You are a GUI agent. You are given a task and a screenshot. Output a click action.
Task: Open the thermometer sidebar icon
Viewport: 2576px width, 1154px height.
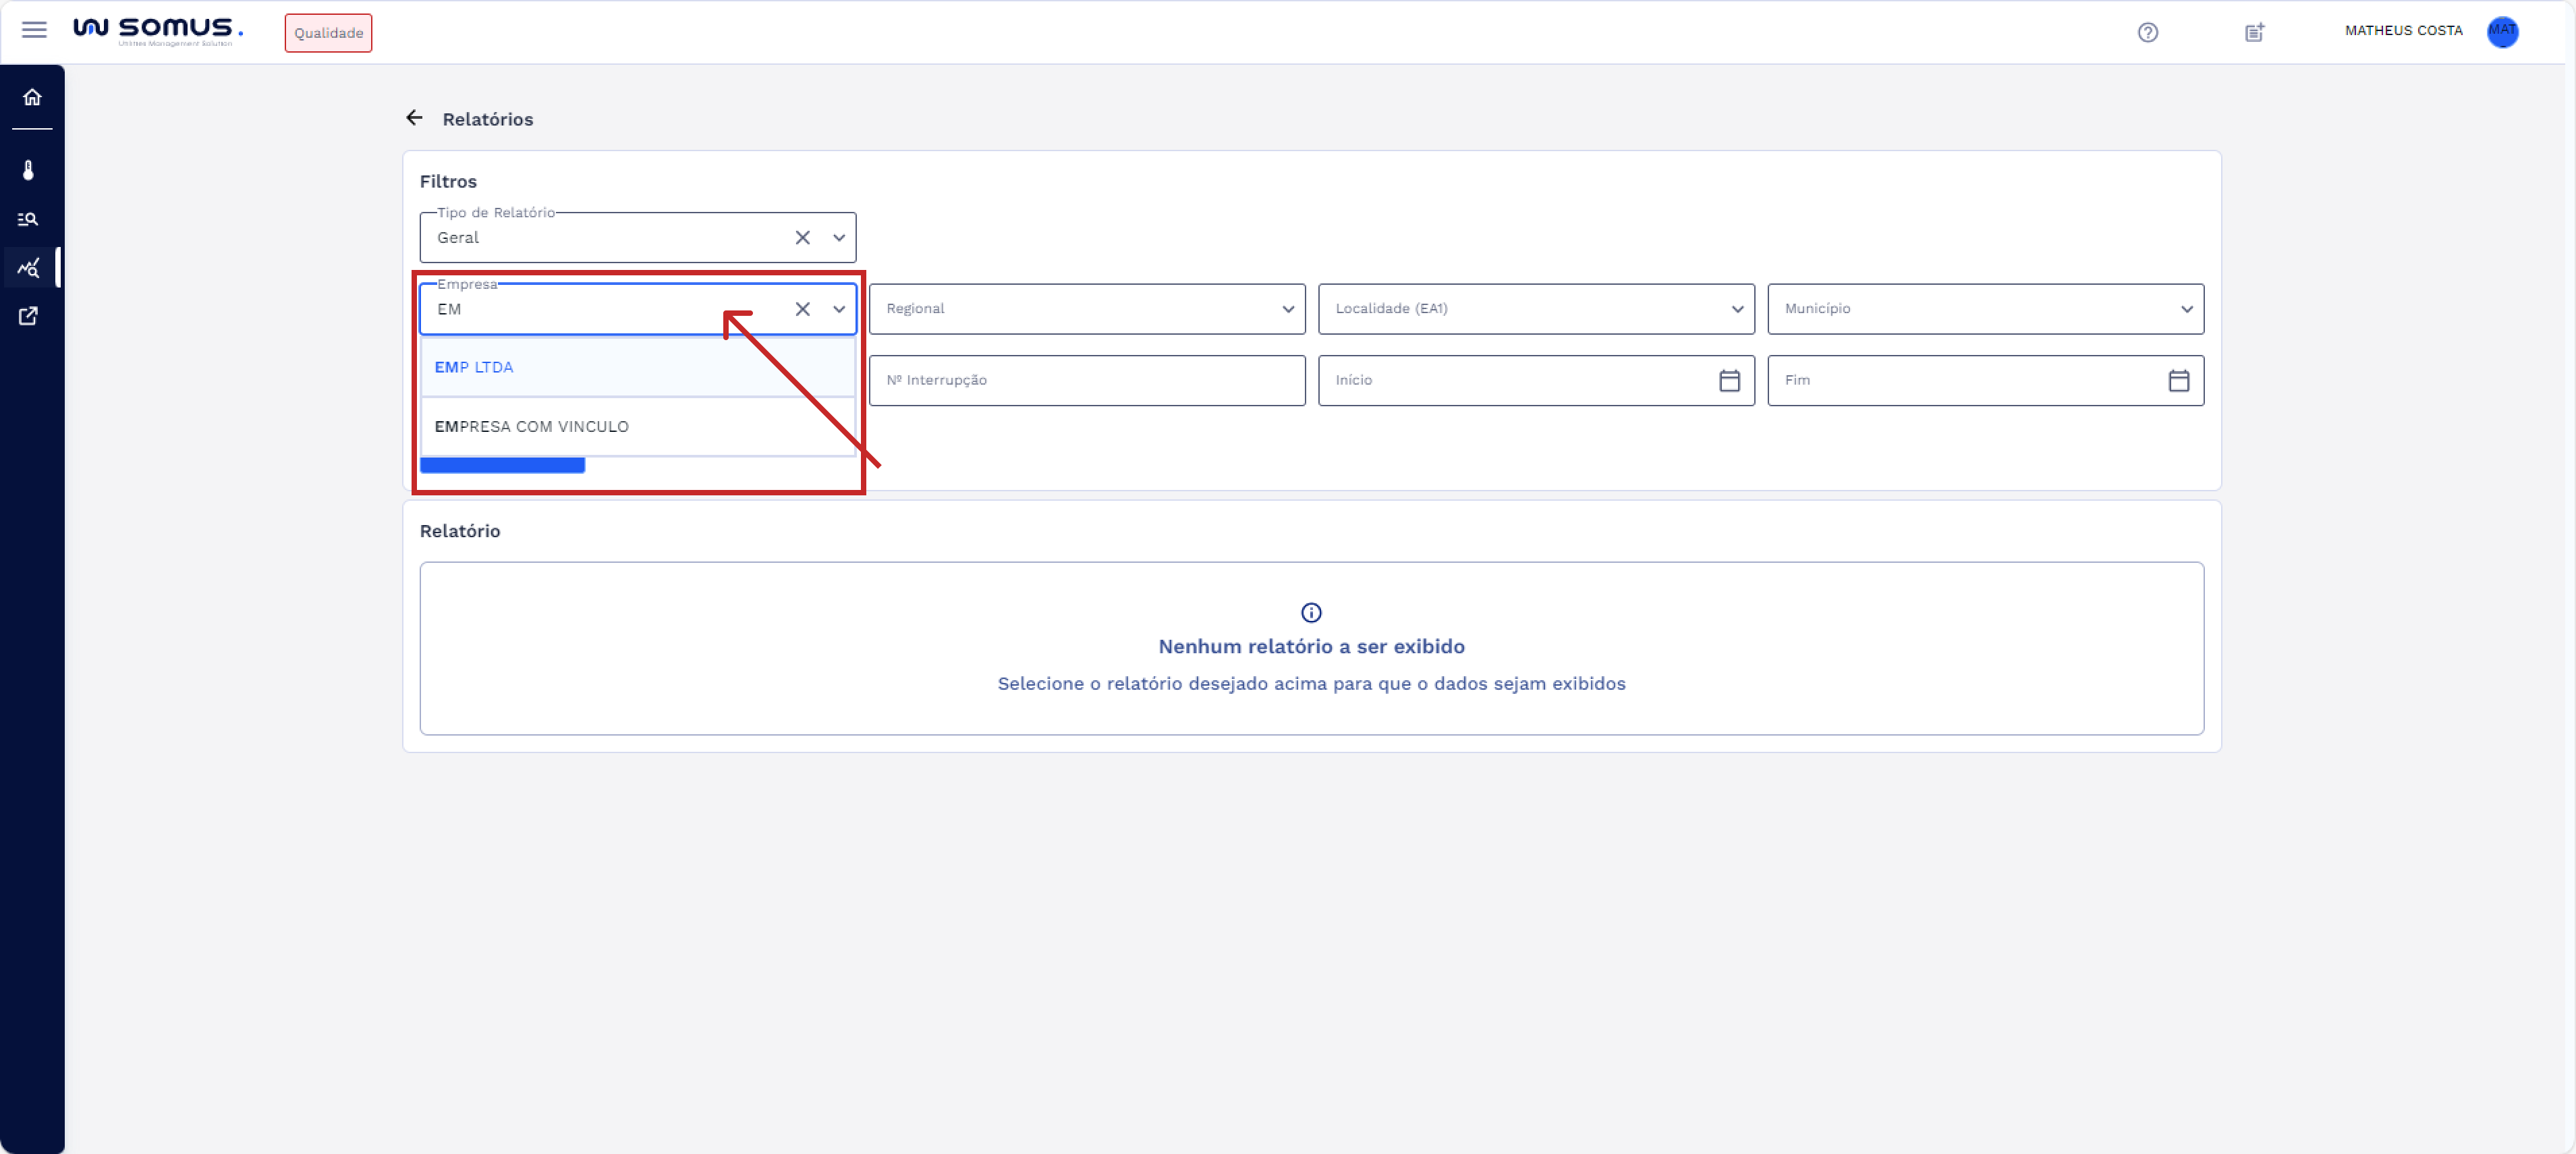(x=29, y=170)
